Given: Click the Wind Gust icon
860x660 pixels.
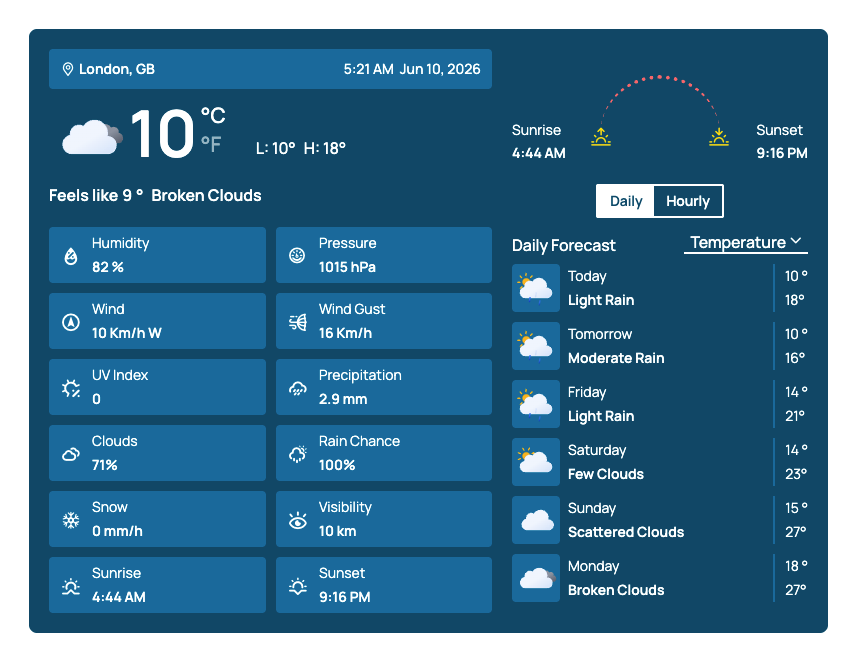Looking at the screenshot, I should click(x=298, y=322).
